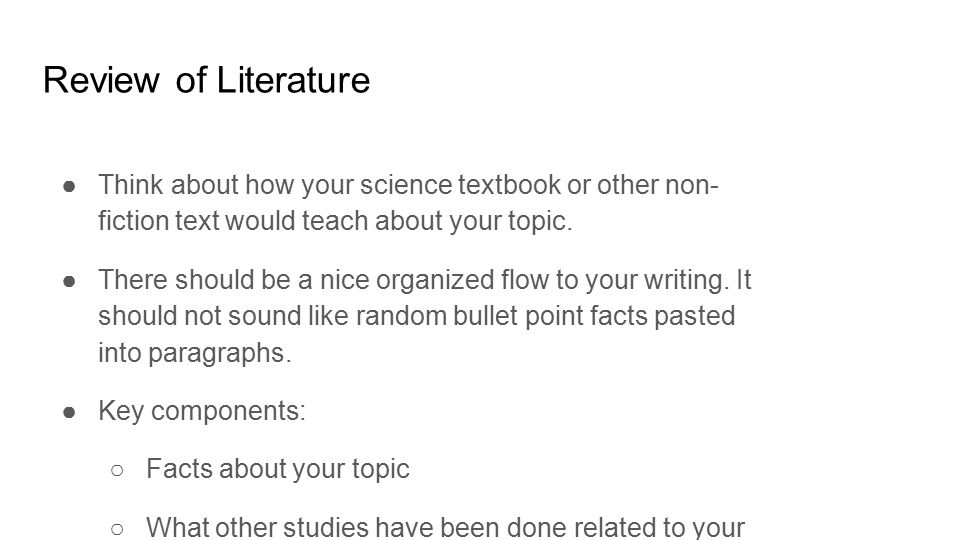Click the word 'Review' in the heading

(x=101, y=80)
